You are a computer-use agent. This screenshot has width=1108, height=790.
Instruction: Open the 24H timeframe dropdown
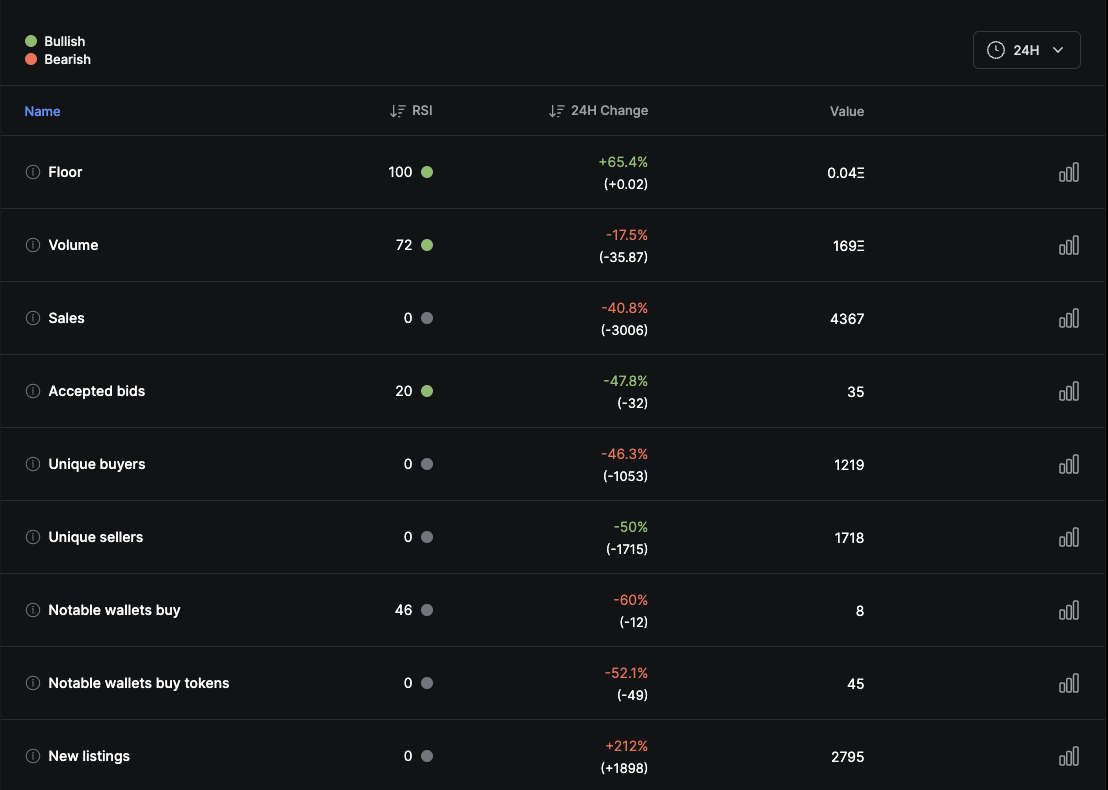tap(1026, 50)
